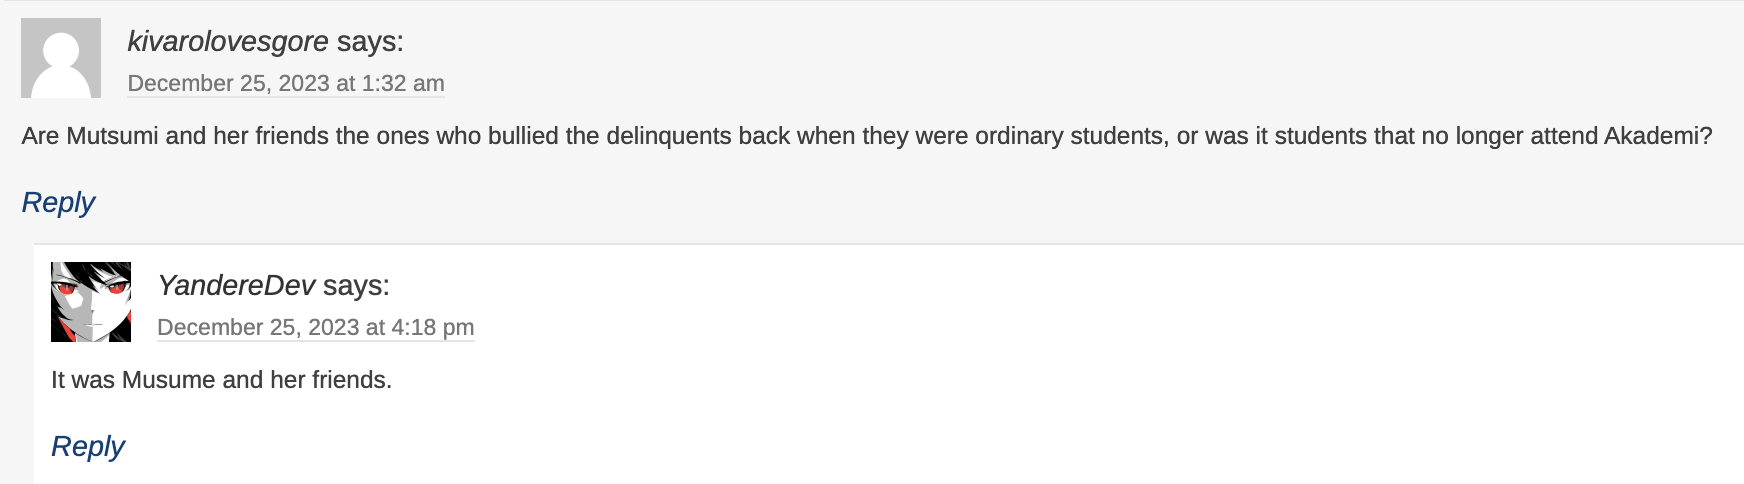Image resolution: width=1744 pixels, height=484 pixels.
Task: Click kivarolovesgore's default gray avatar icon
Action: 61,58
